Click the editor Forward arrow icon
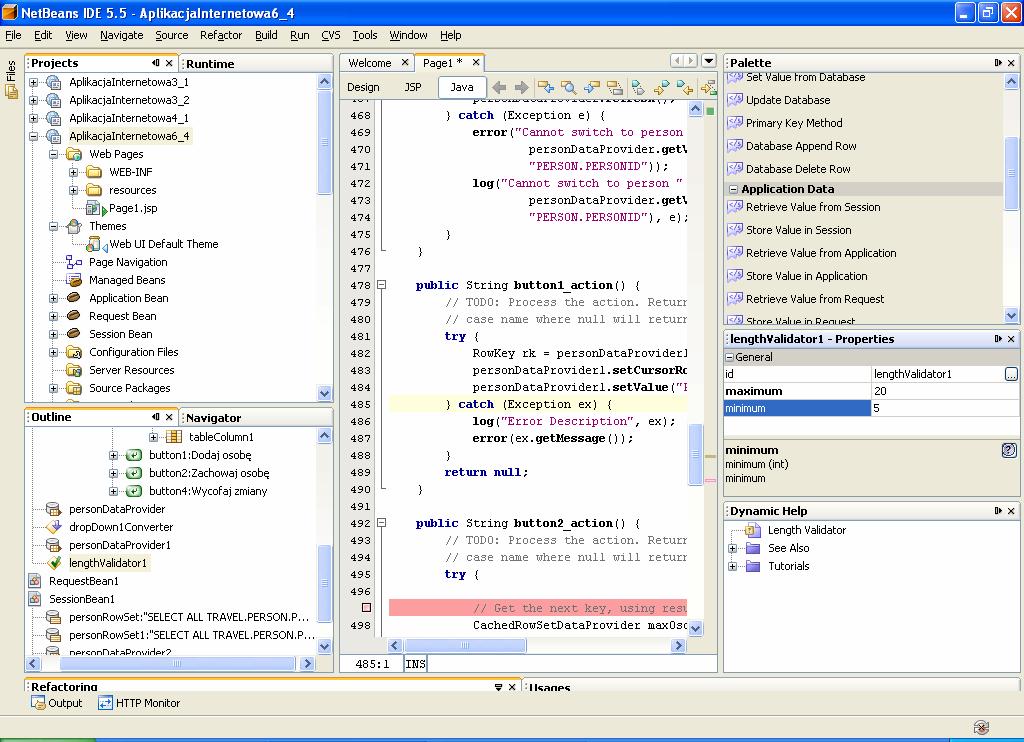 [x=521, y=87]
